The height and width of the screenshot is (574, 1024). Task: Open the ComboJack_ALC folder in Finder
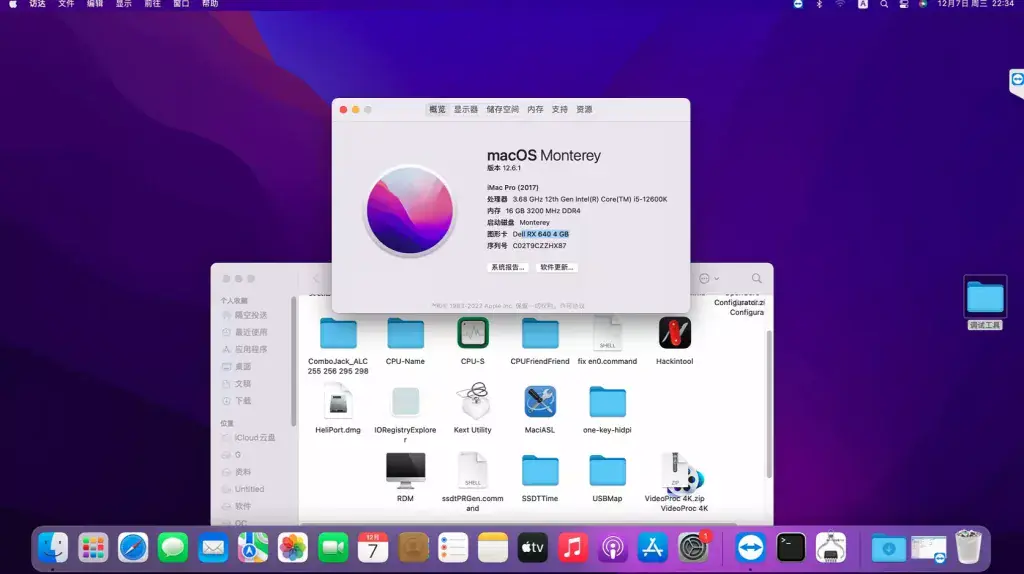338,334
